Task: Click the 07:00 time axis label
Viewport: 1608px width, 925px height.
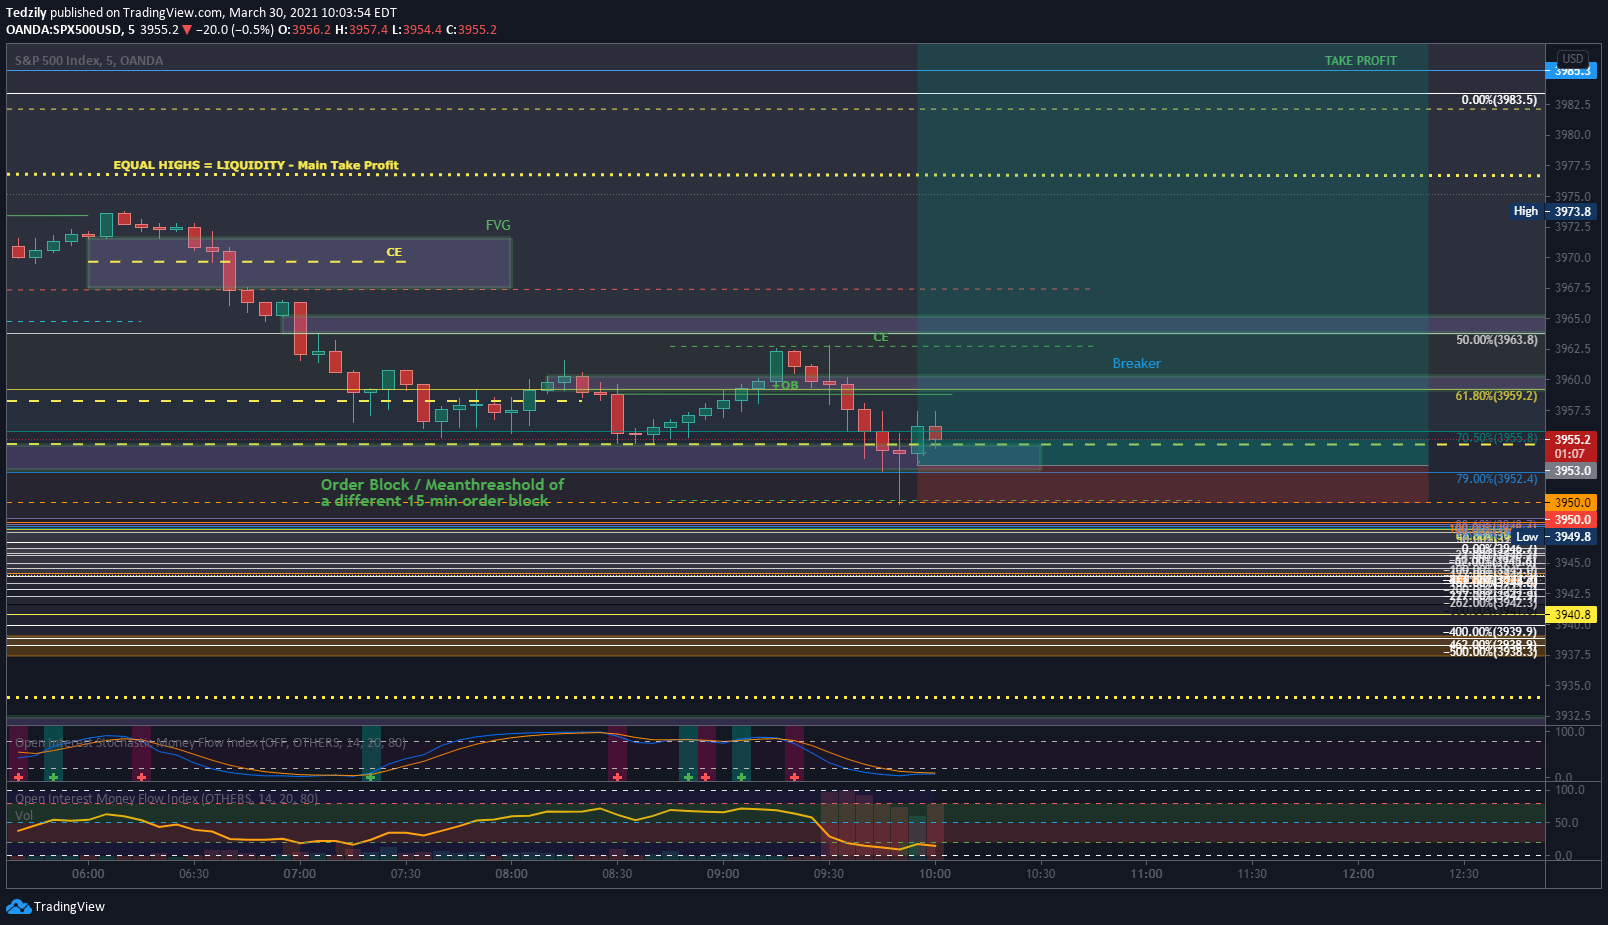Action: (x=300, y=874)
